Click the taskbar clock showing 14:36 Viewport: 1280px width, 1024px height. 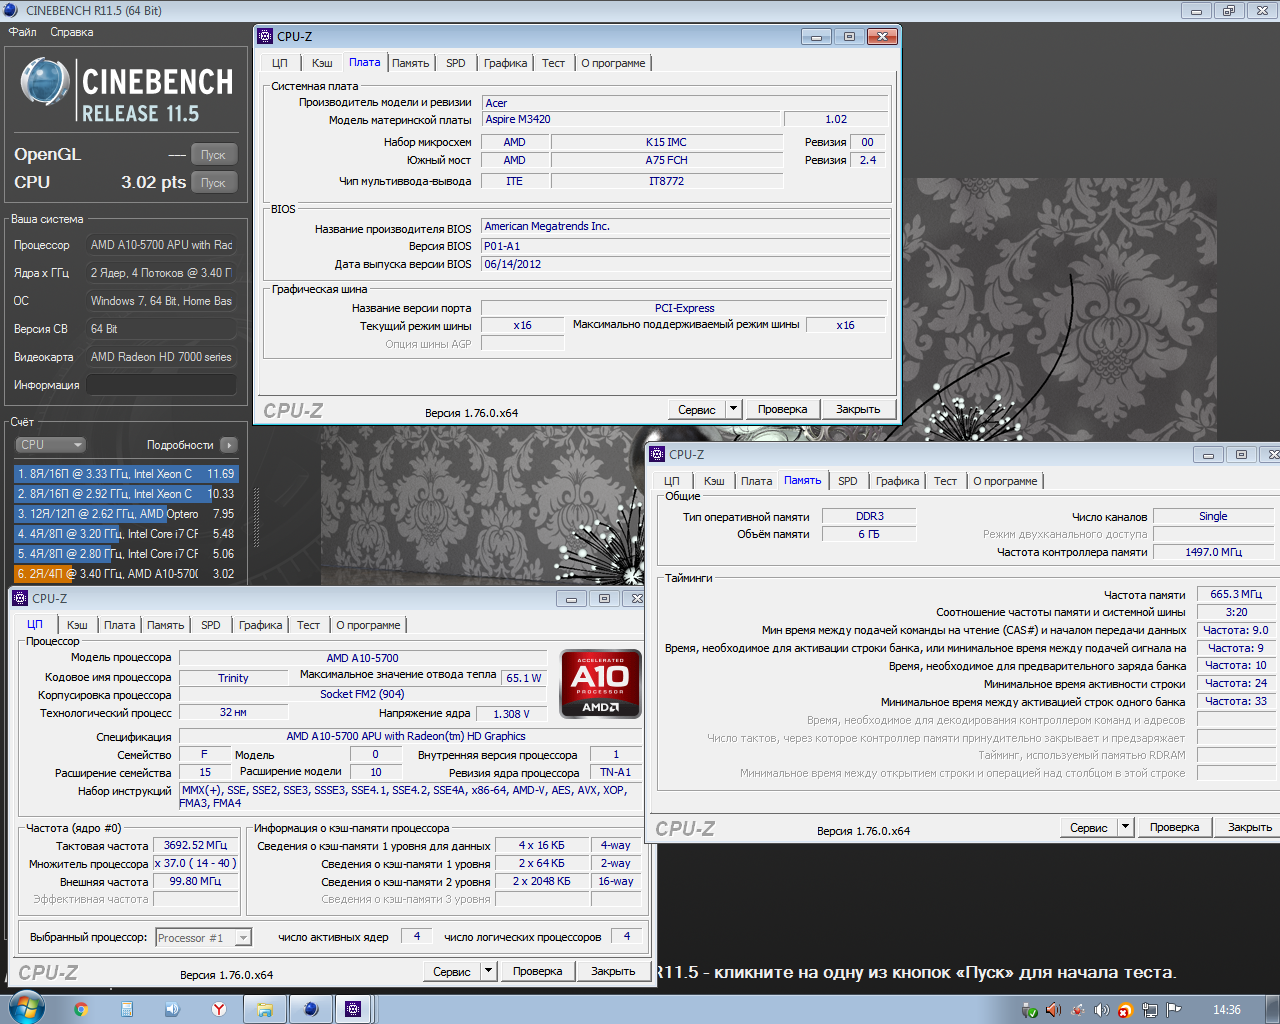pos(1226,1010)
